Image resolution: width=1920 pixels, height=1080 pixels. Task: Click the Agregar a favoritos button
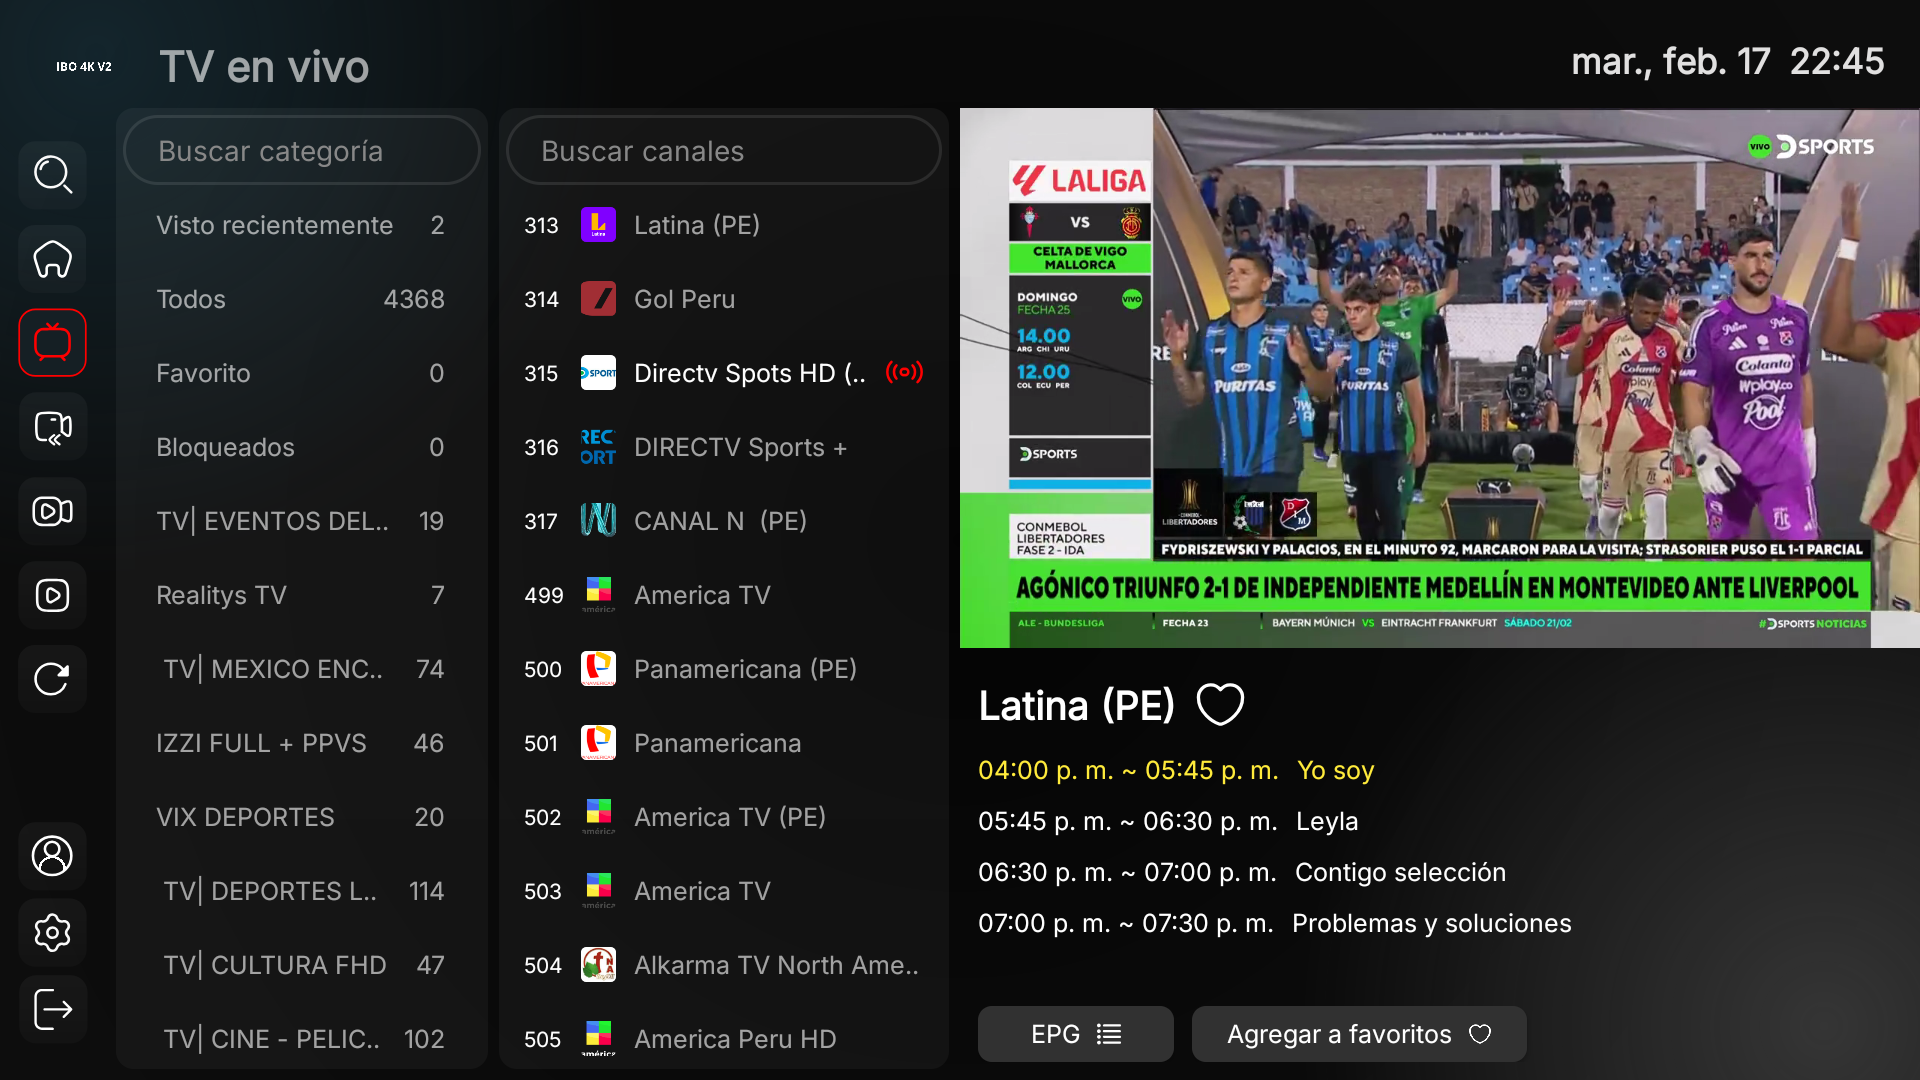coord(1359,1034)
